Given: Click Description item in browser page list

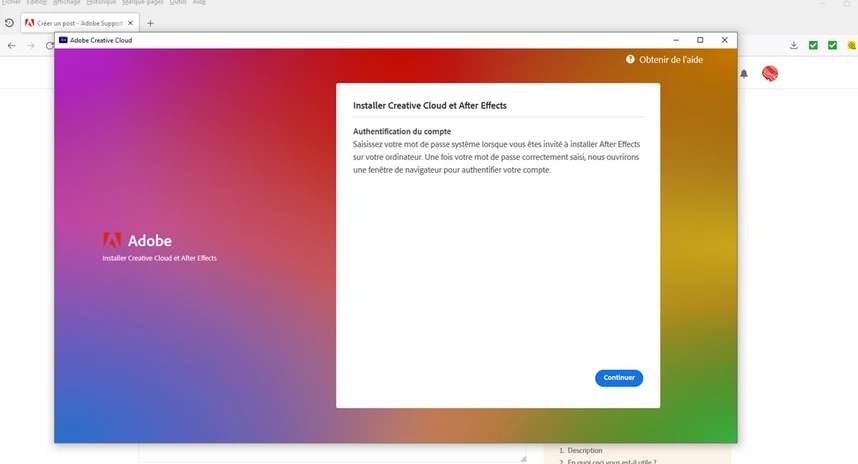Looking at the screenshot, I should 584,450.
